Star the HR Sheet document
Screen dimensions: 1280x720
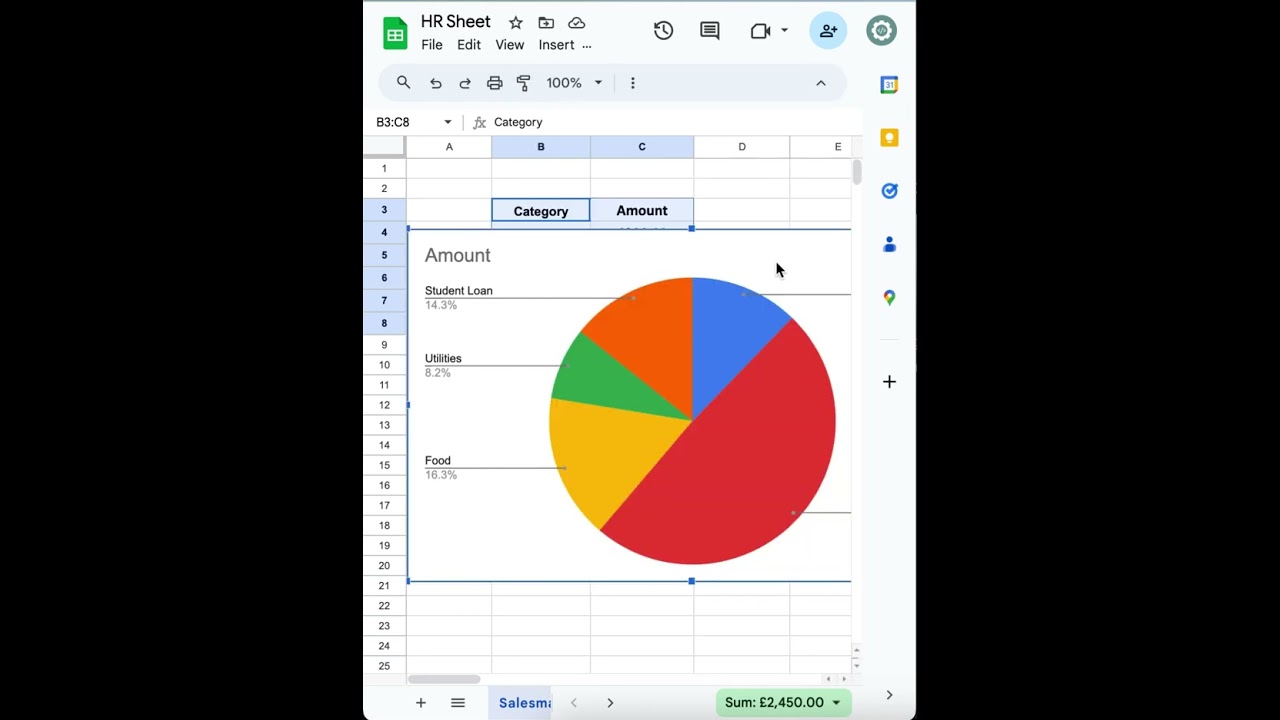[516, 23]
